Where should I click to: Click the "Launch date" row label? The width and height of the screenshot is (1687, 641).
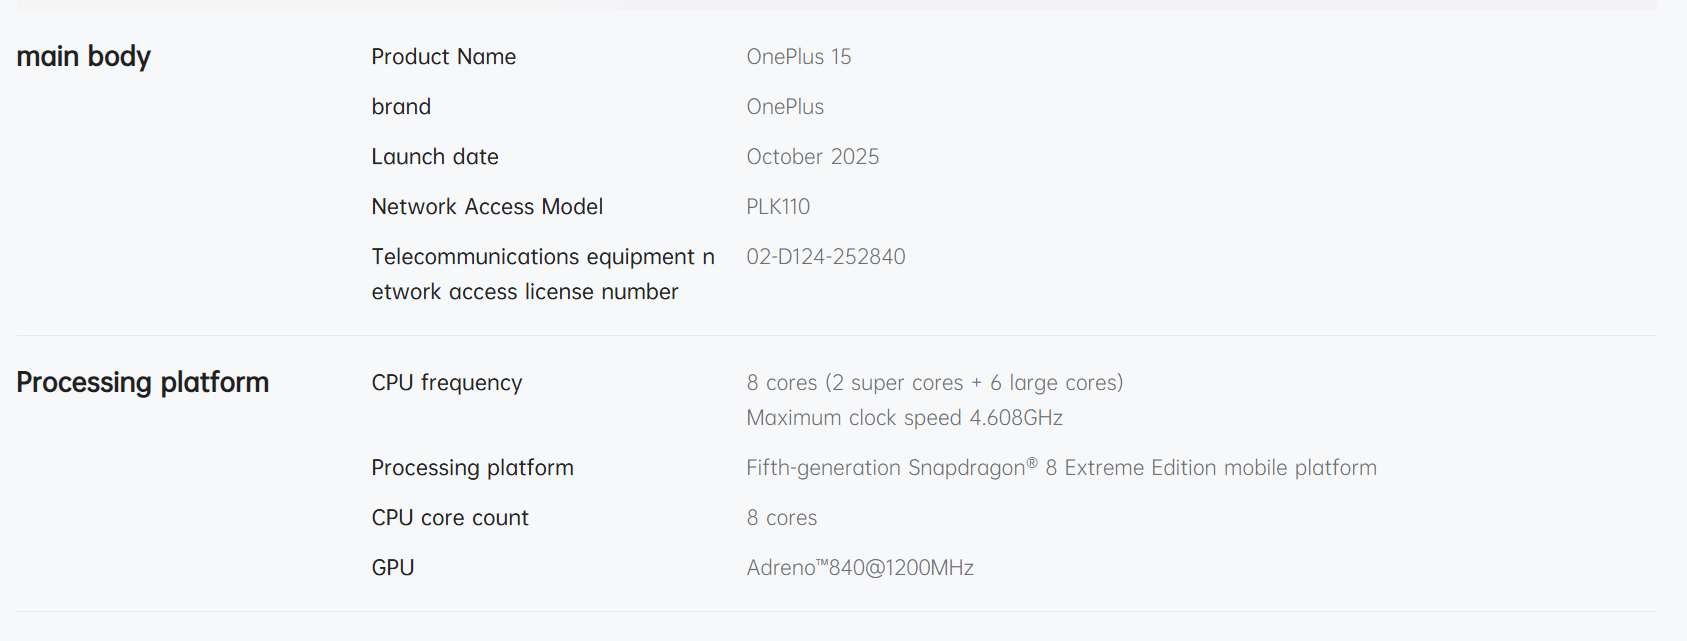[x=434, y=157]
